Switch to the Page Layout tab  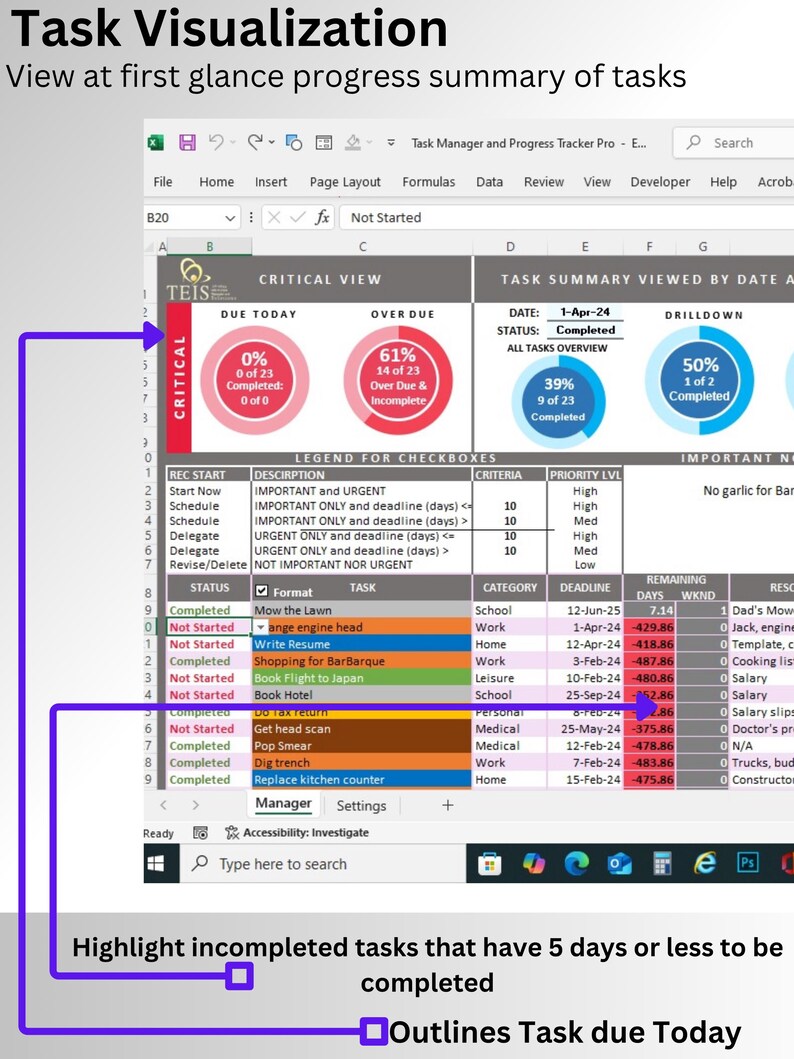pyautogui.click(x=345, y=182)
